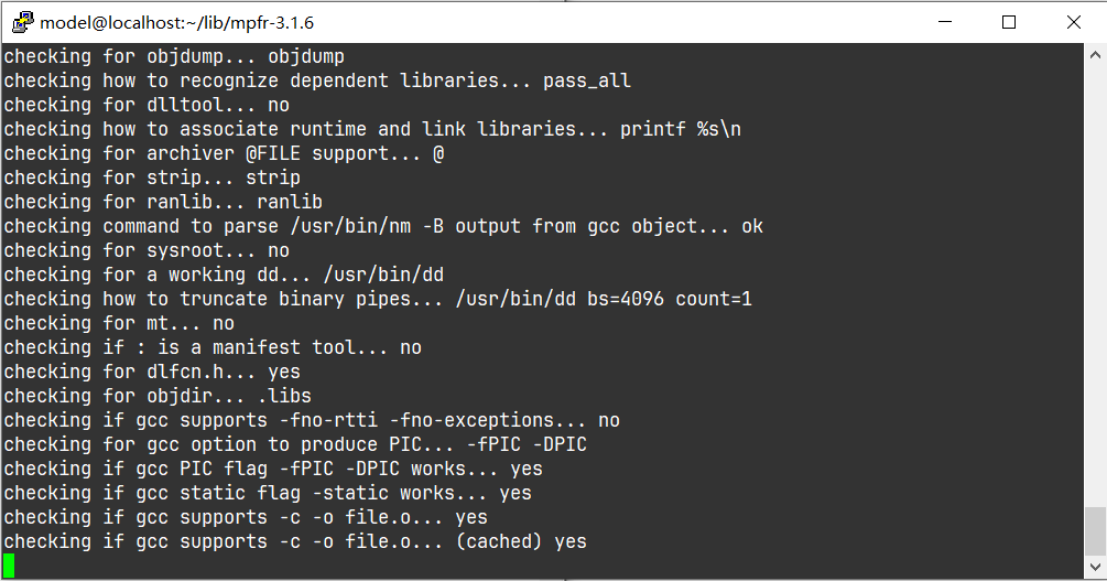
Task: Minimize the terminal window
Action: [x=945, y=22]
